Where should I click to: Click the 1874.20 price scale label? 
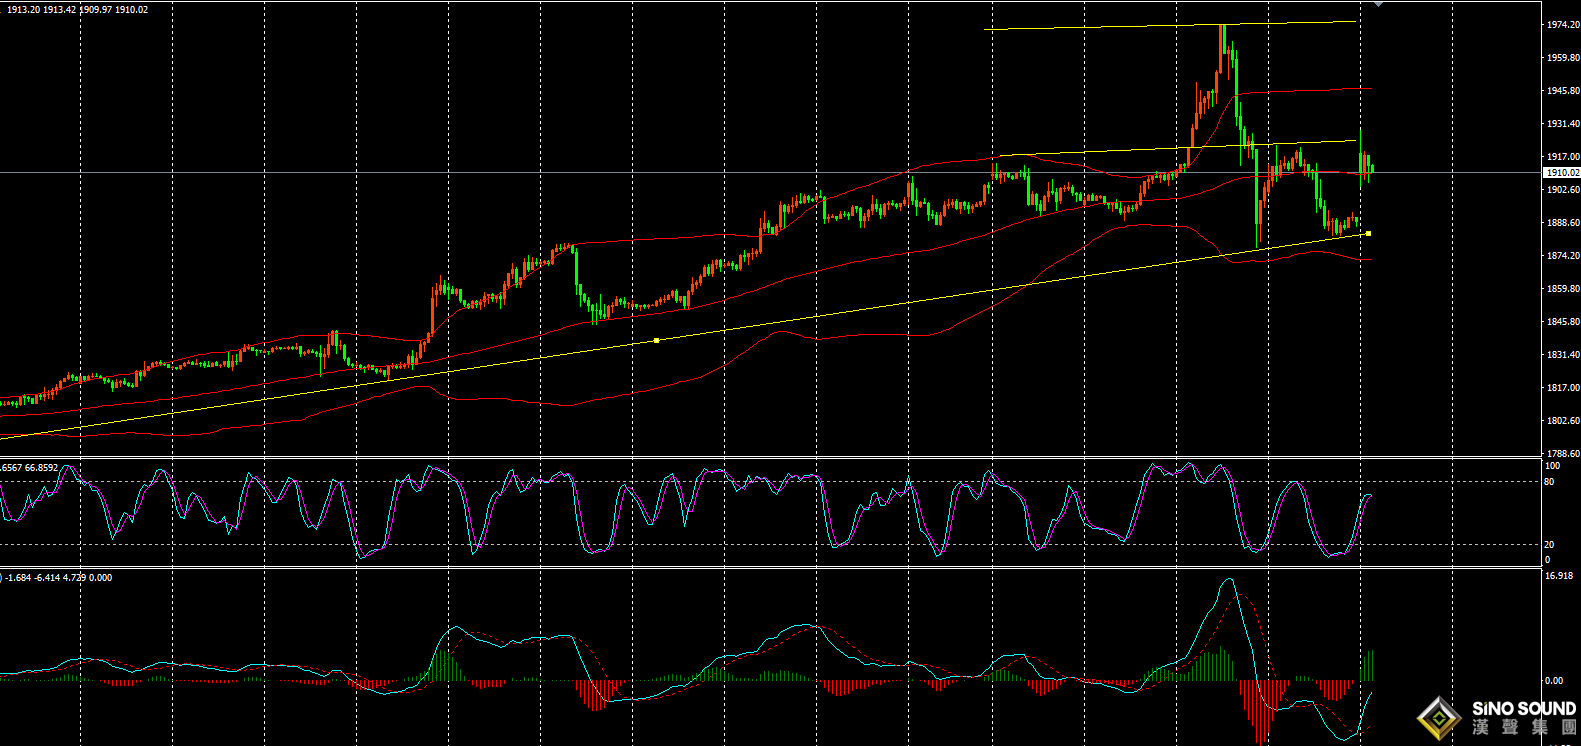click(x=1562, y=256)
